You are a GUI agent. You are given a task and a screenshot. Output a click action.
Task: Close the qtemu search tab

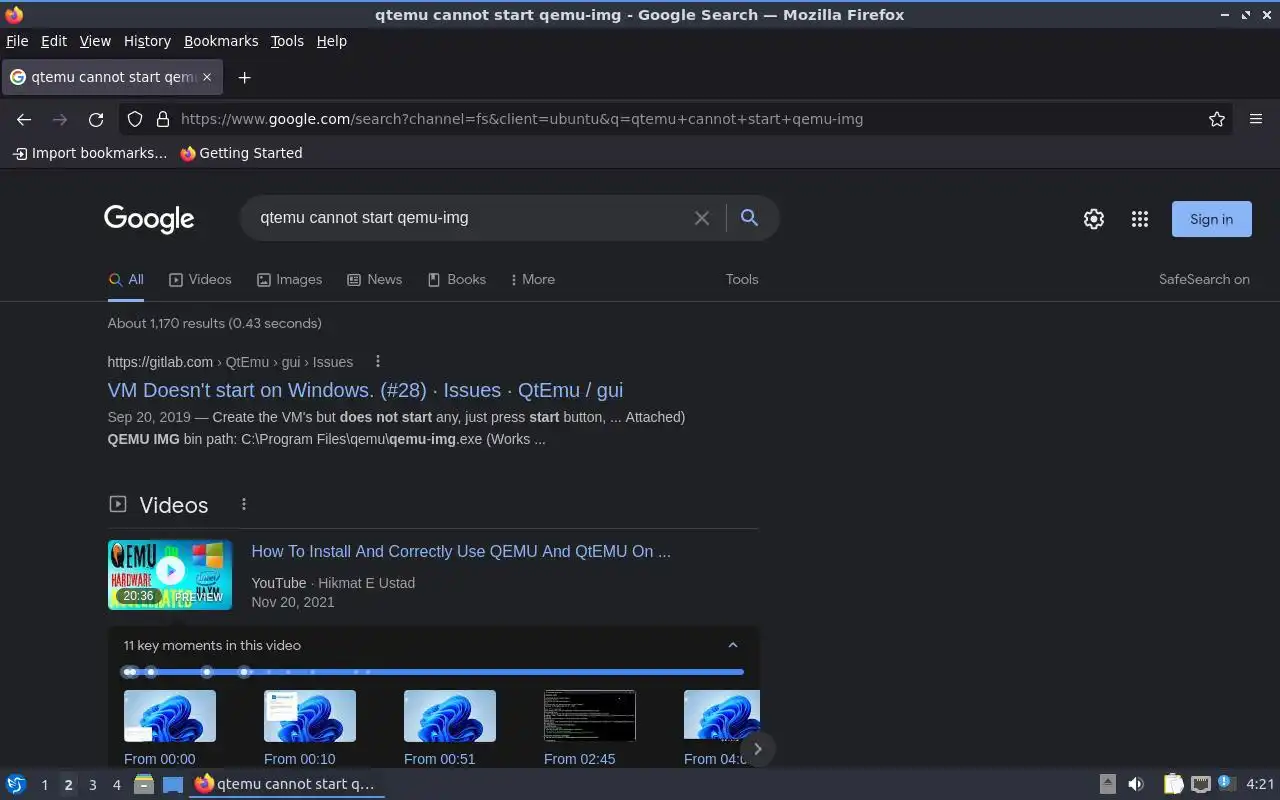point(207,77)
